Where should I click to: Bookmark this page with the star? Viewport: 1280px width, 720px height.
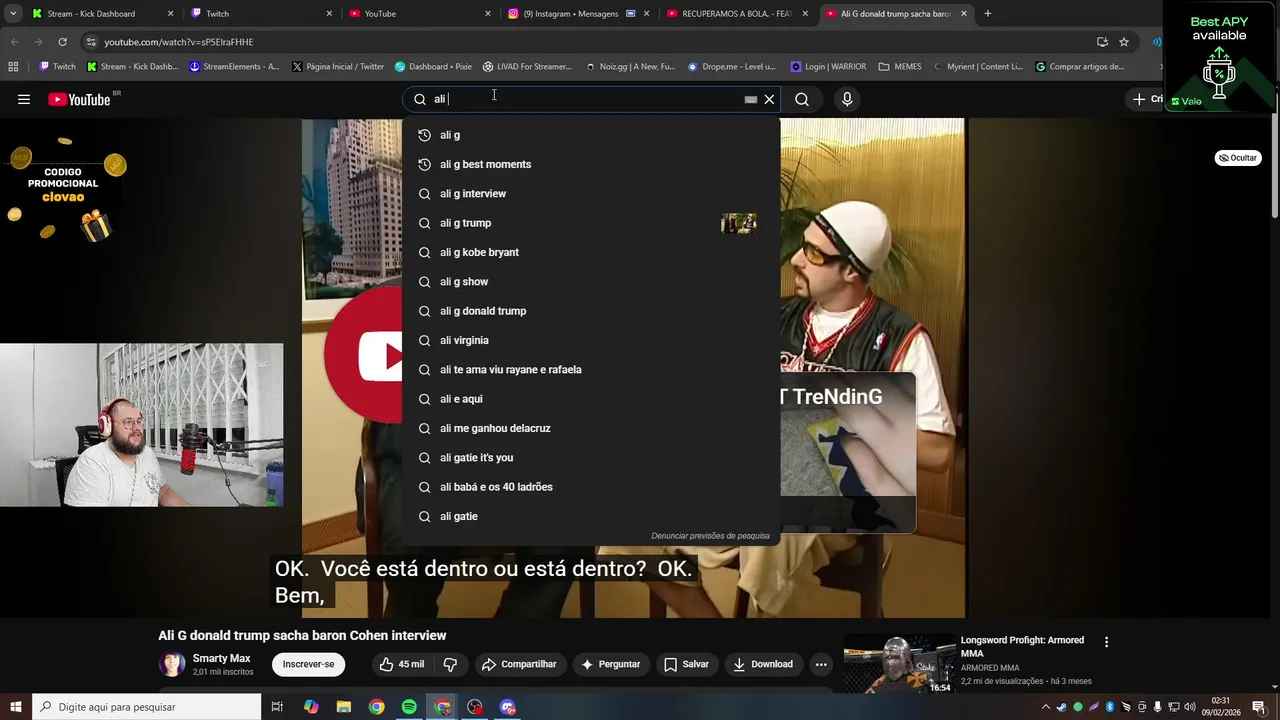point(1124,42)
